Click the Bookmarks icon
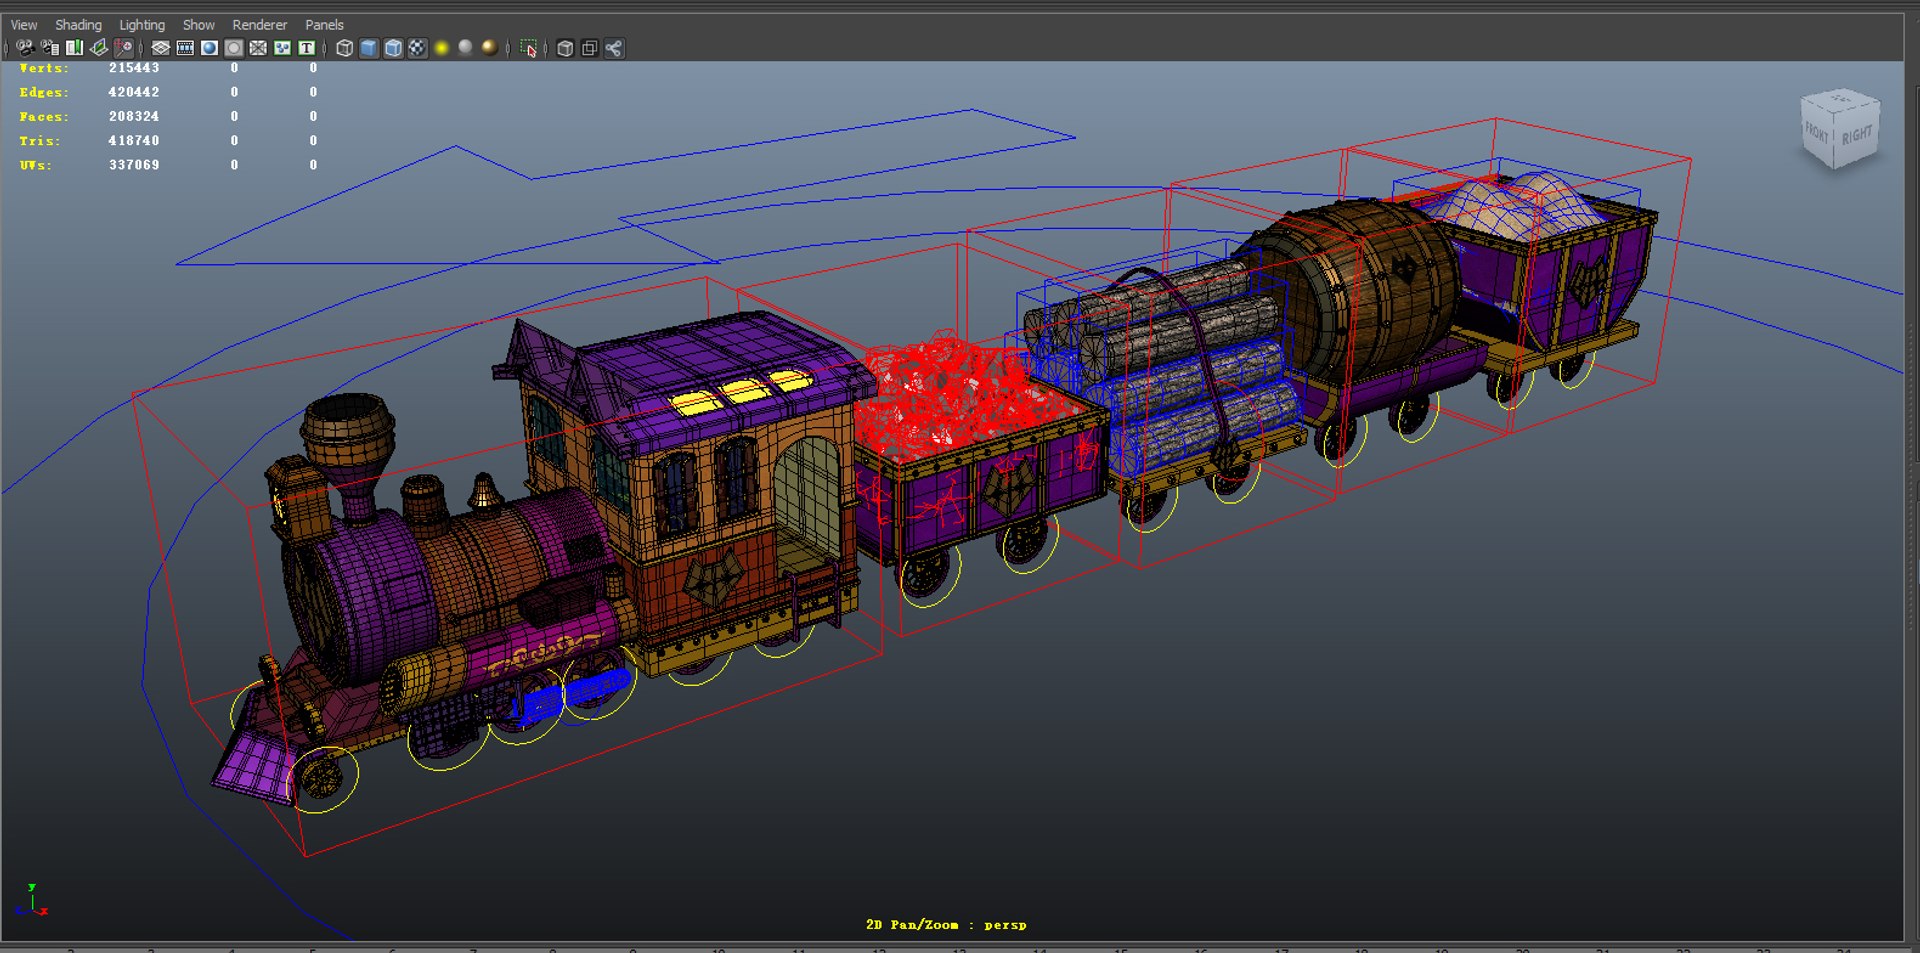This screenshot has height=953, width=1920. 75,48
